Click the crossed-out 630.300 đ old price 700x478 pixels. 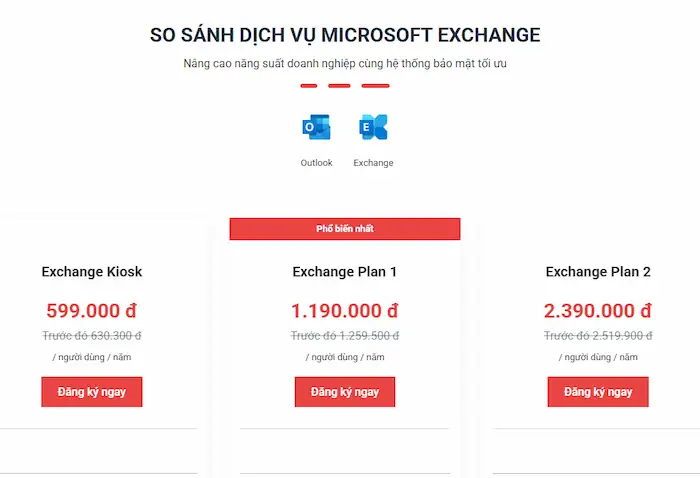[92, 336]
